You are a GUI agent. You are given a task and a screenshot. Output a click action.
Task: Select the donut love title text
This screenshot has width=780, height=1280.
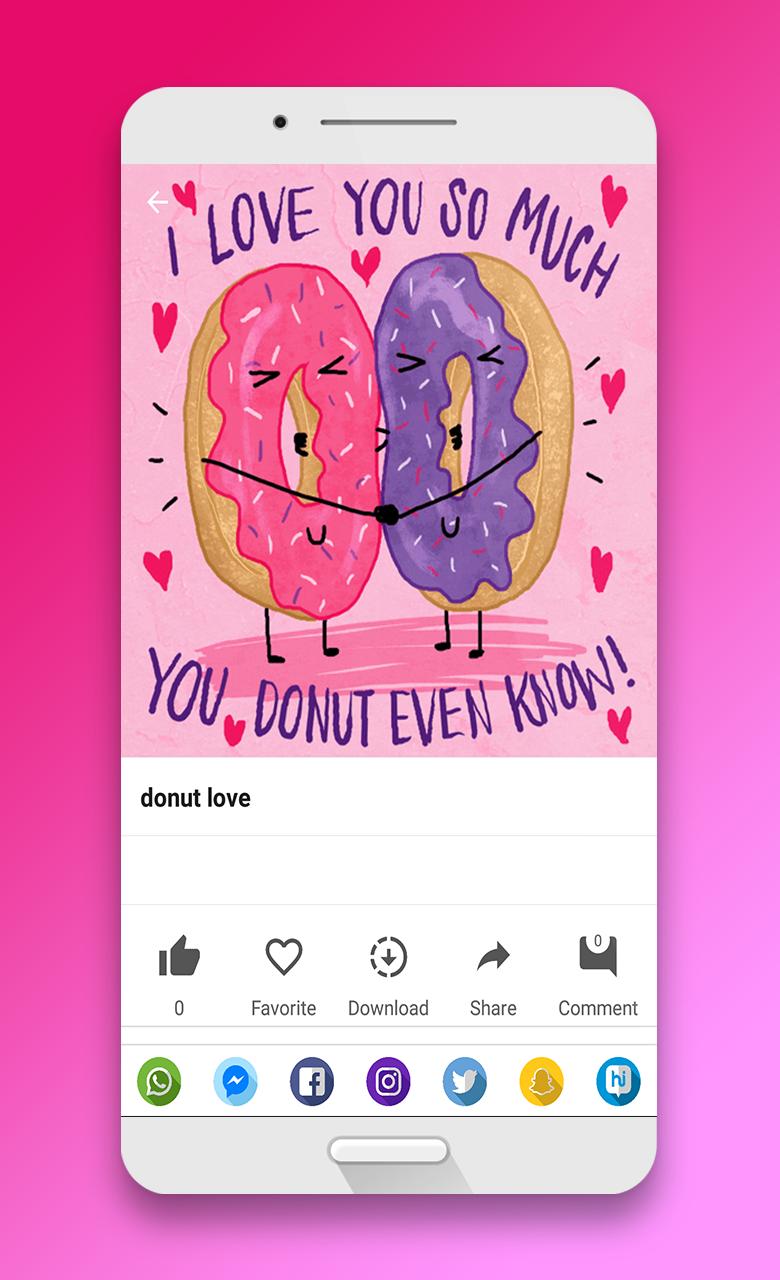pyautogui.click(x=195, y=798)
